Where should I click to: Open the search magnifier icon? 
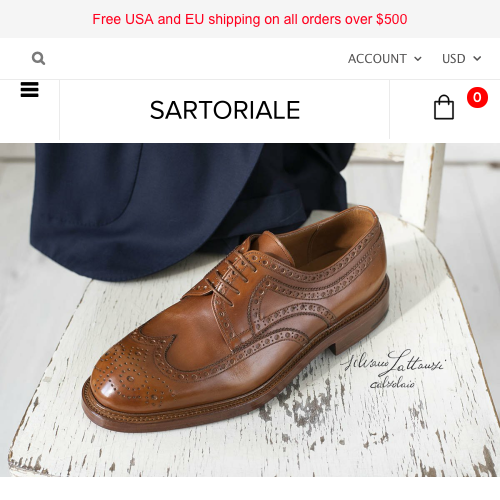(38, 58)
